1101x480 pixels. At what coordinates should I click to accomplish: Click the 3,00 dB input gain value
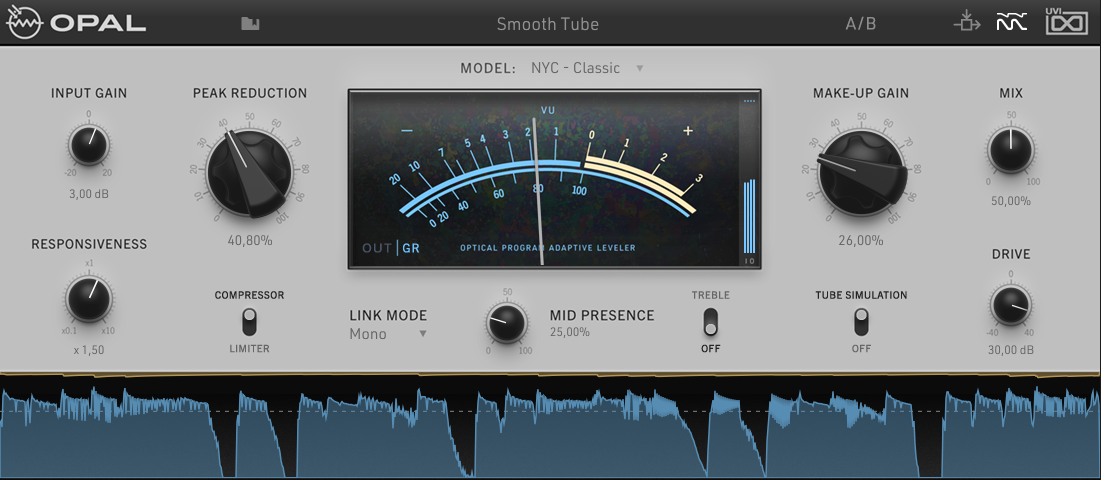point(88,194)
